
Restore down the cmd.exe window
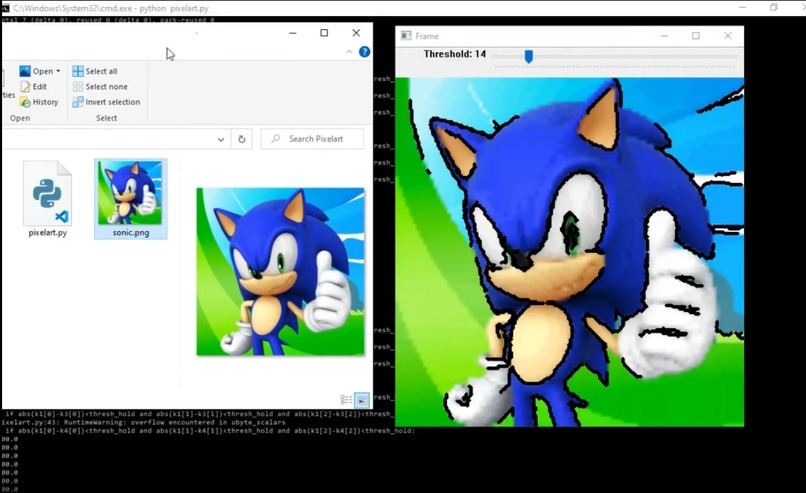(774, 8)
